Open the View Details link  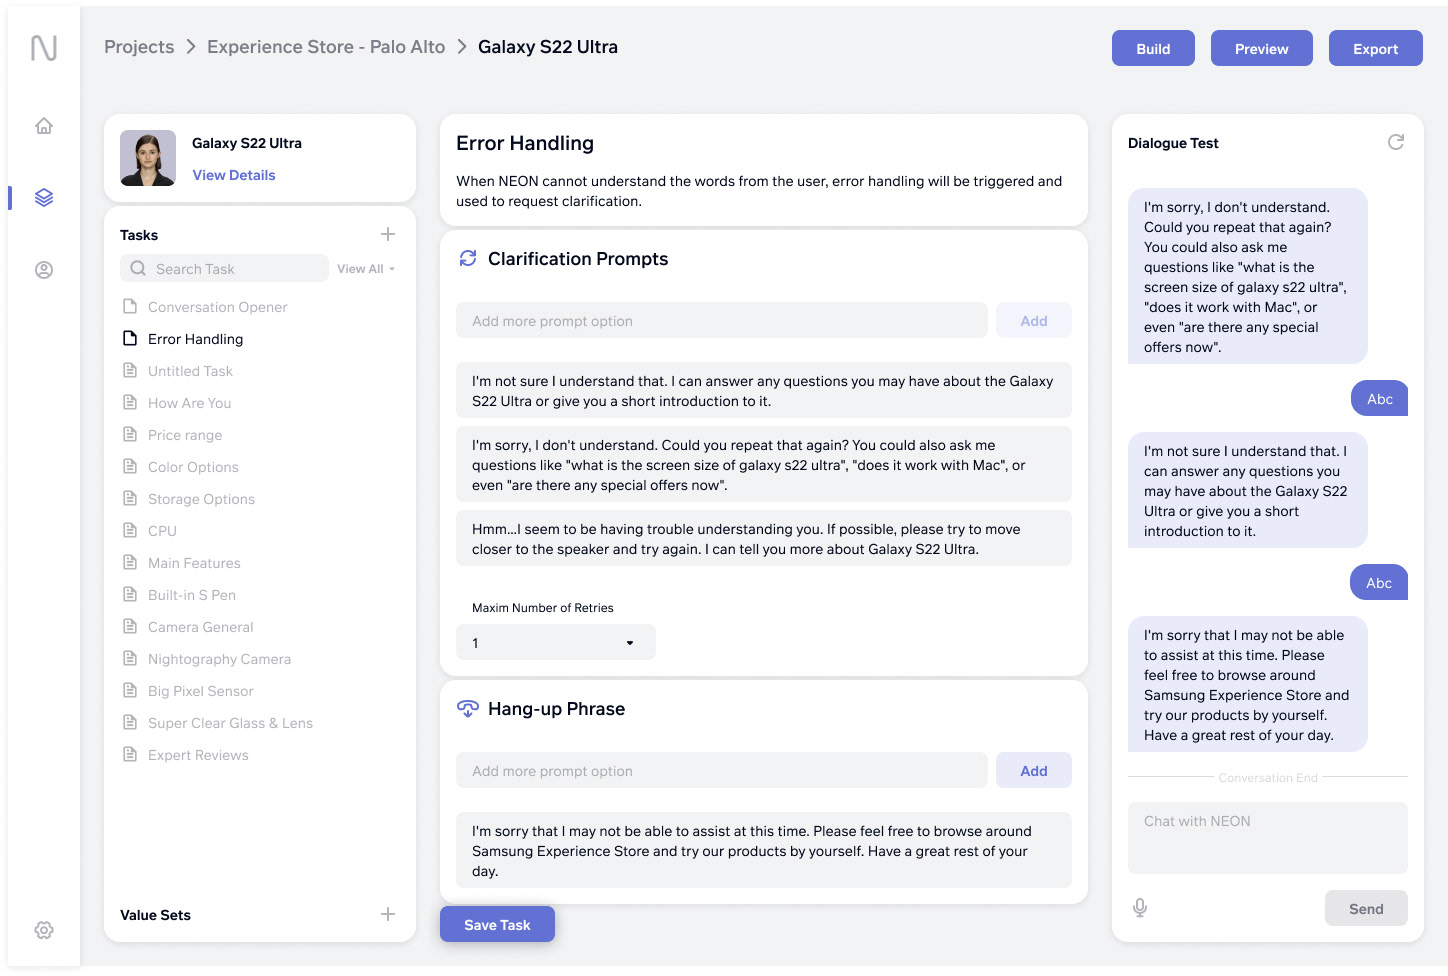(x=234, y=175)
